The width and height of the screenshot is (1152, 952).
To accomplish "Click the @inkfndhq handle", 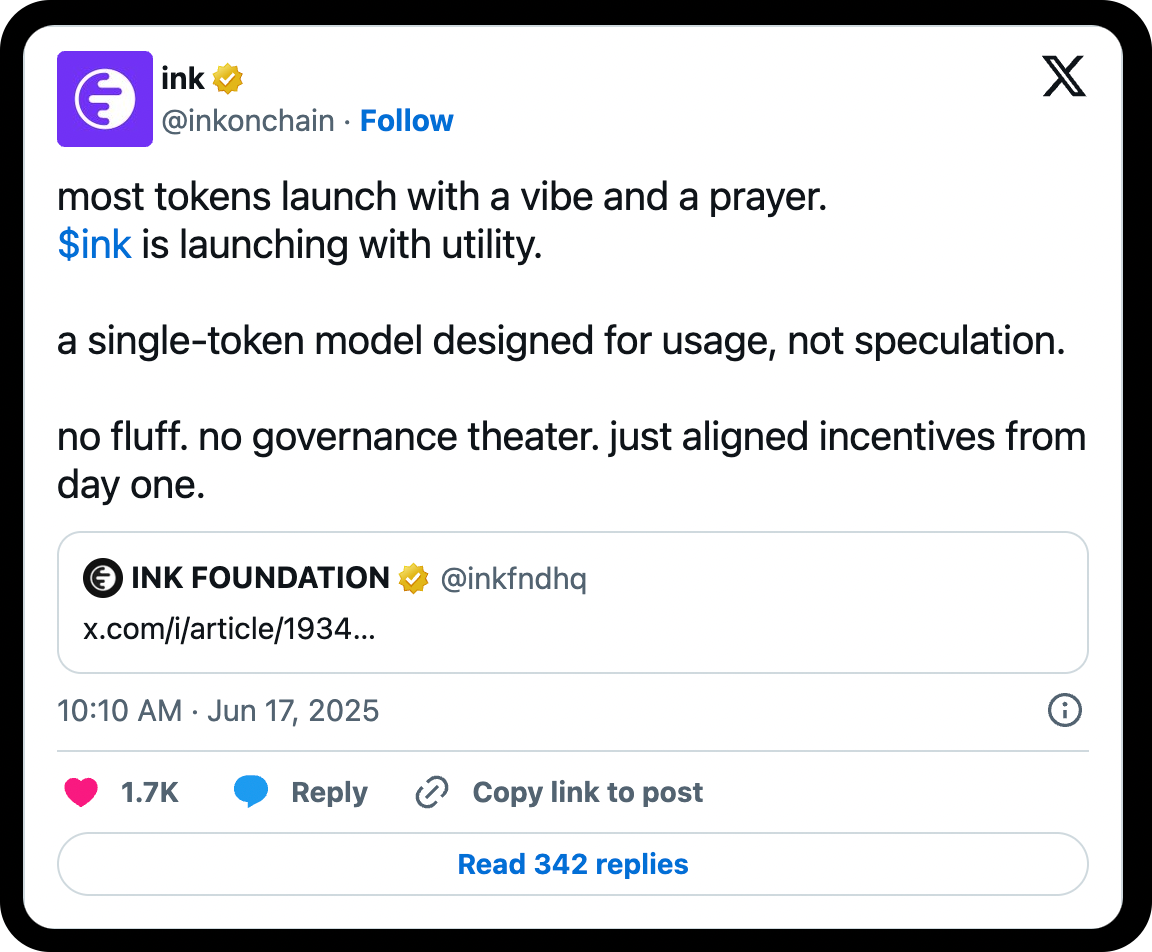I will 513,578.
